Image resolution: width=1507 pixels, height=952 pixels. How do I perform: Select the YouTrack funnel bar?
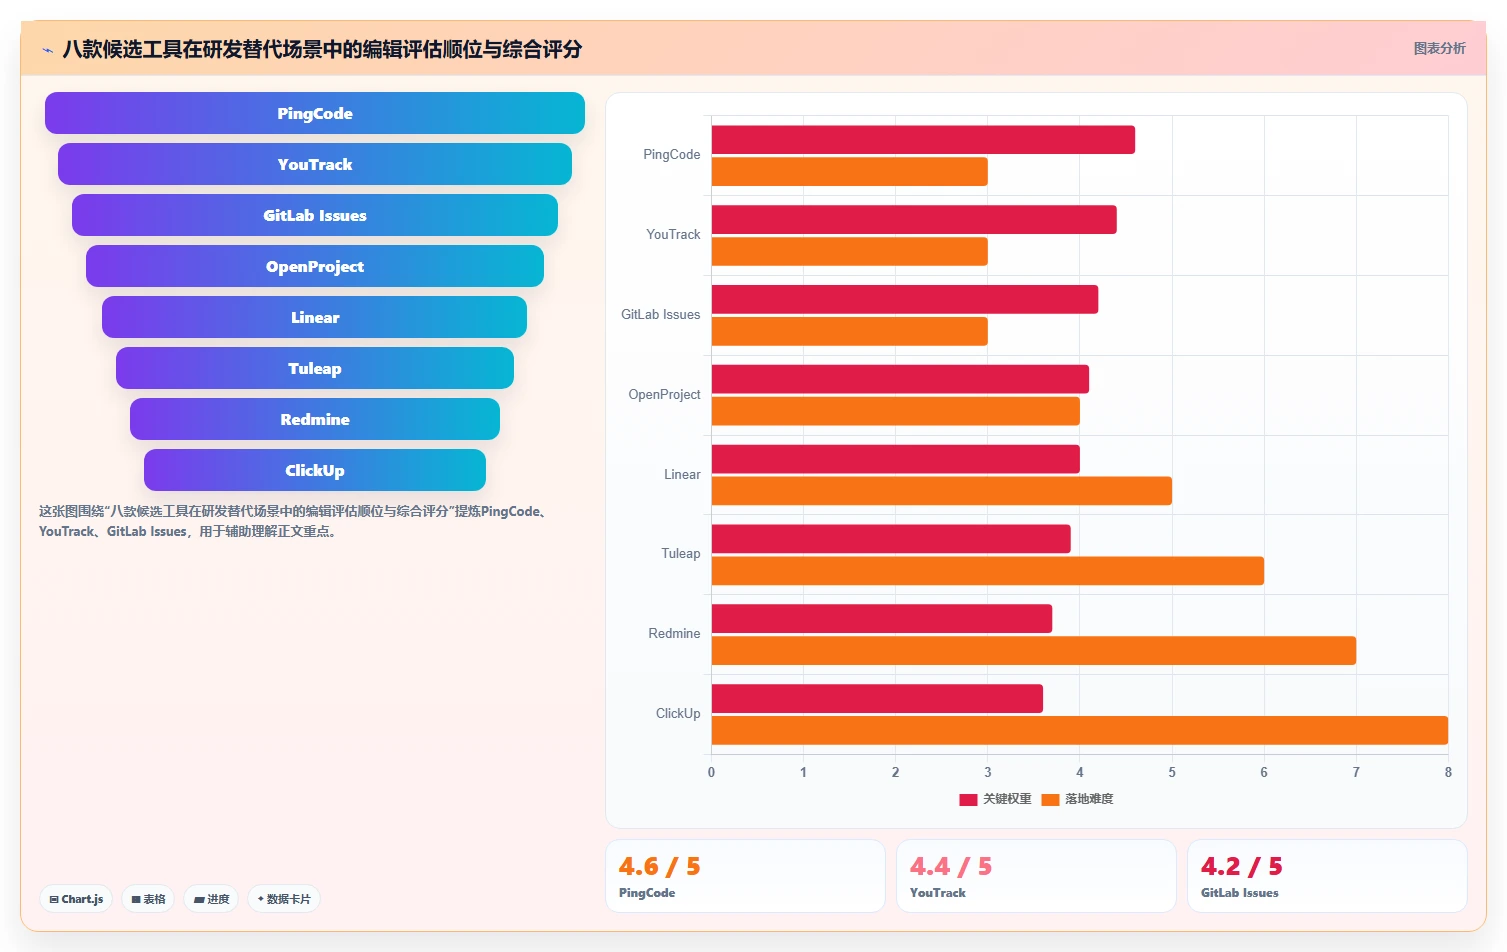click(315, 164)
